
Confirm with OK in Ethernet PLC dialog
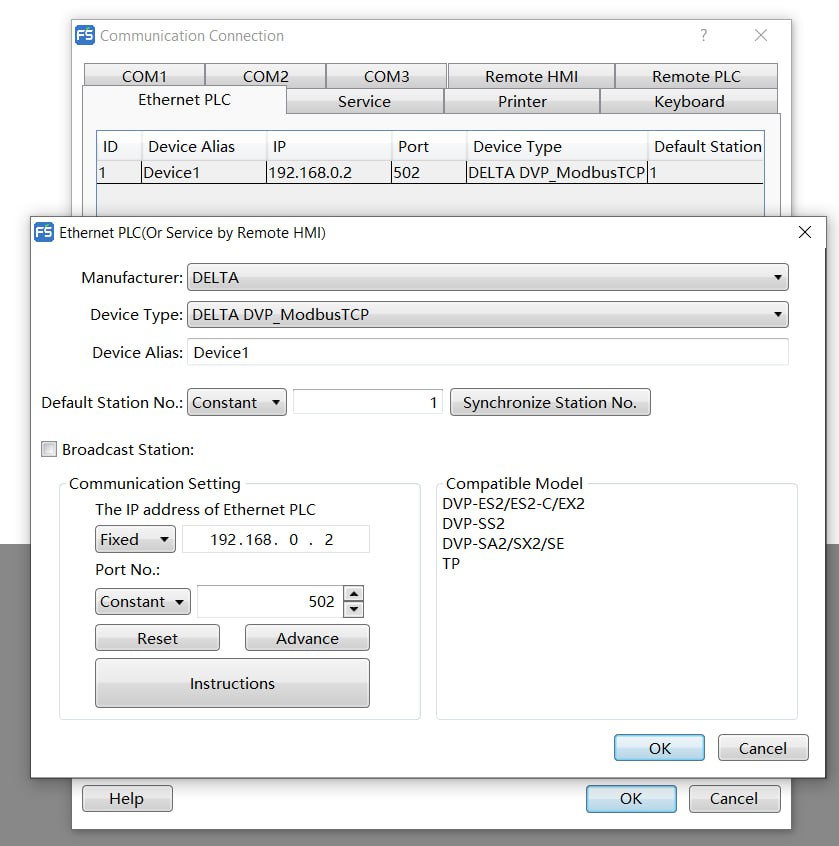tap(659, 748)
